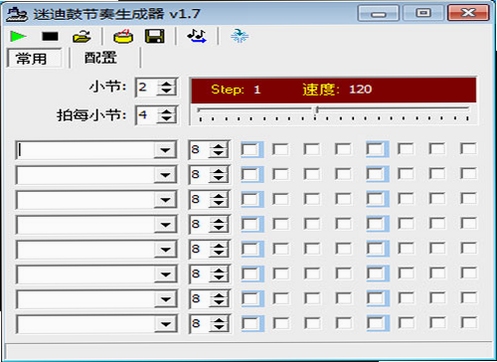Open the seventh row's instrument dropdown
497x362 pixels.
[x=165, y=299]
